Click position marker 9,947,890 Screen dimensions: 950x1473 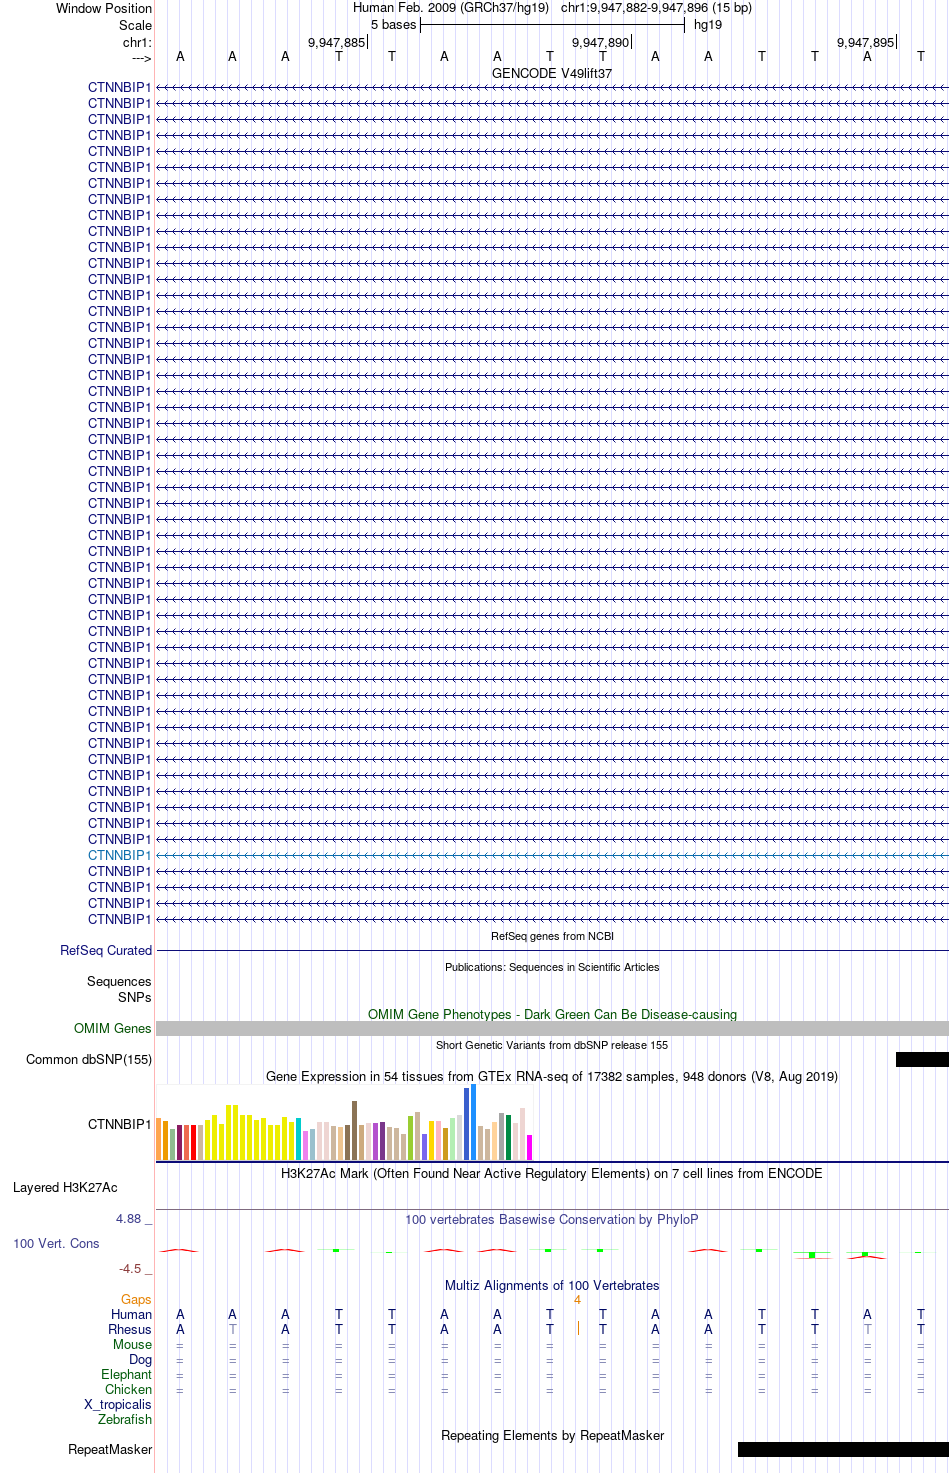coord(601,42)
